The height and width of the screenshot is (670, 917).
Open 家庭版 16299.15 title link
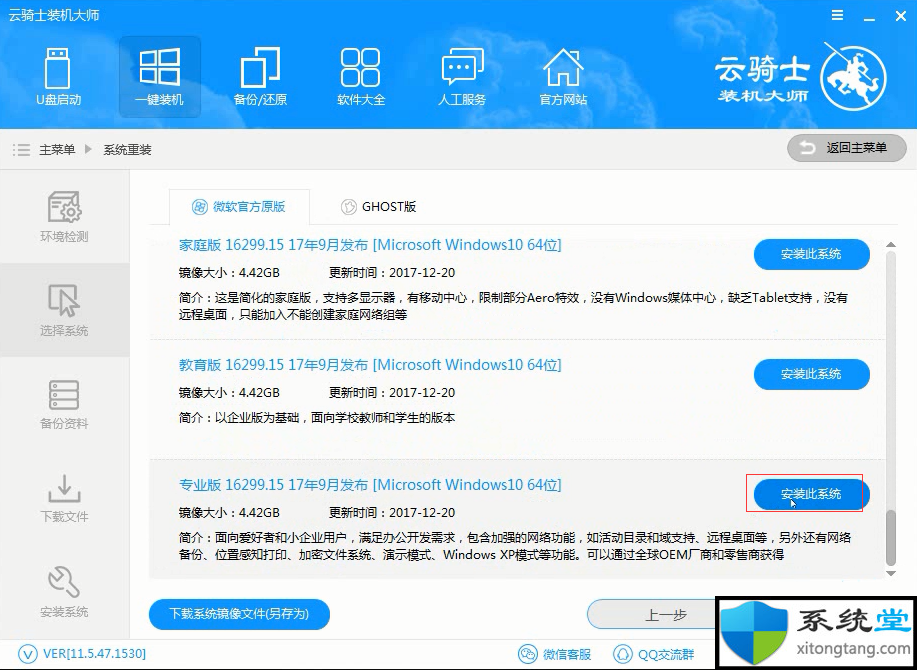point(370,245)
